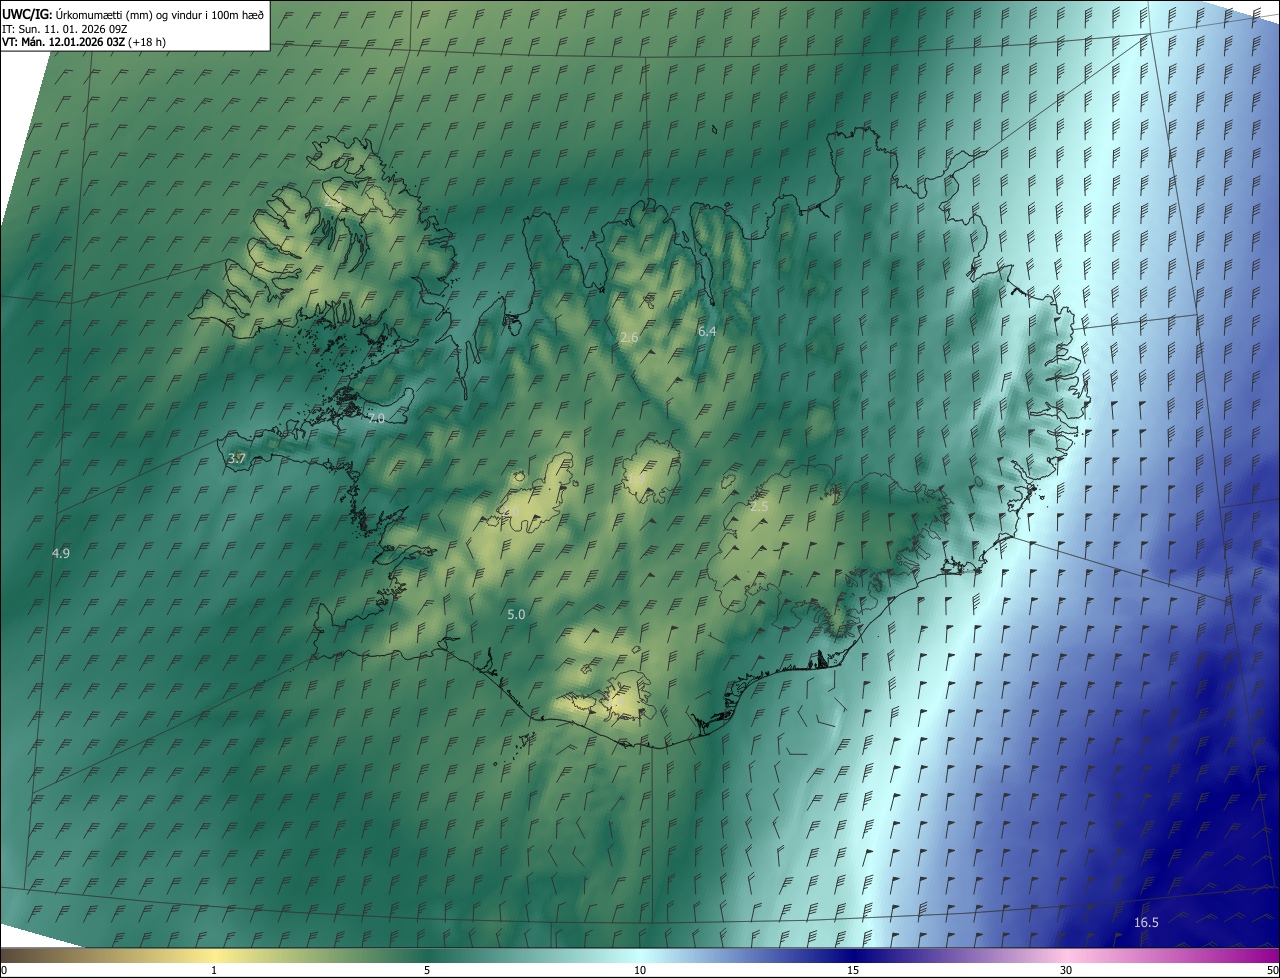Viewport: 1280px width, 978px height.
Task: Click the 6.4 value label on map
Action: [x=707, y=331]
